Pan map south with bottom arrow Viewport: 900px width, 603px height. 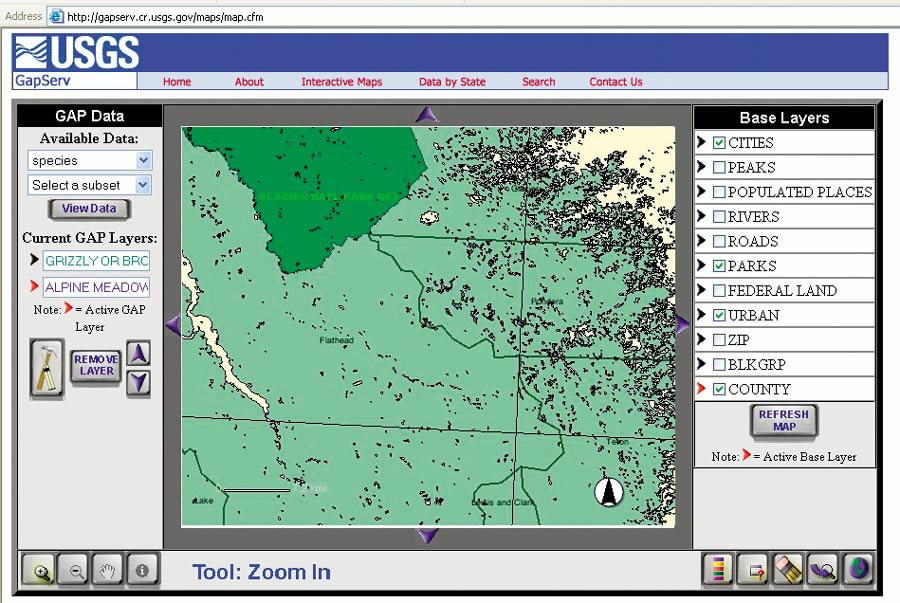coord(428,536)
